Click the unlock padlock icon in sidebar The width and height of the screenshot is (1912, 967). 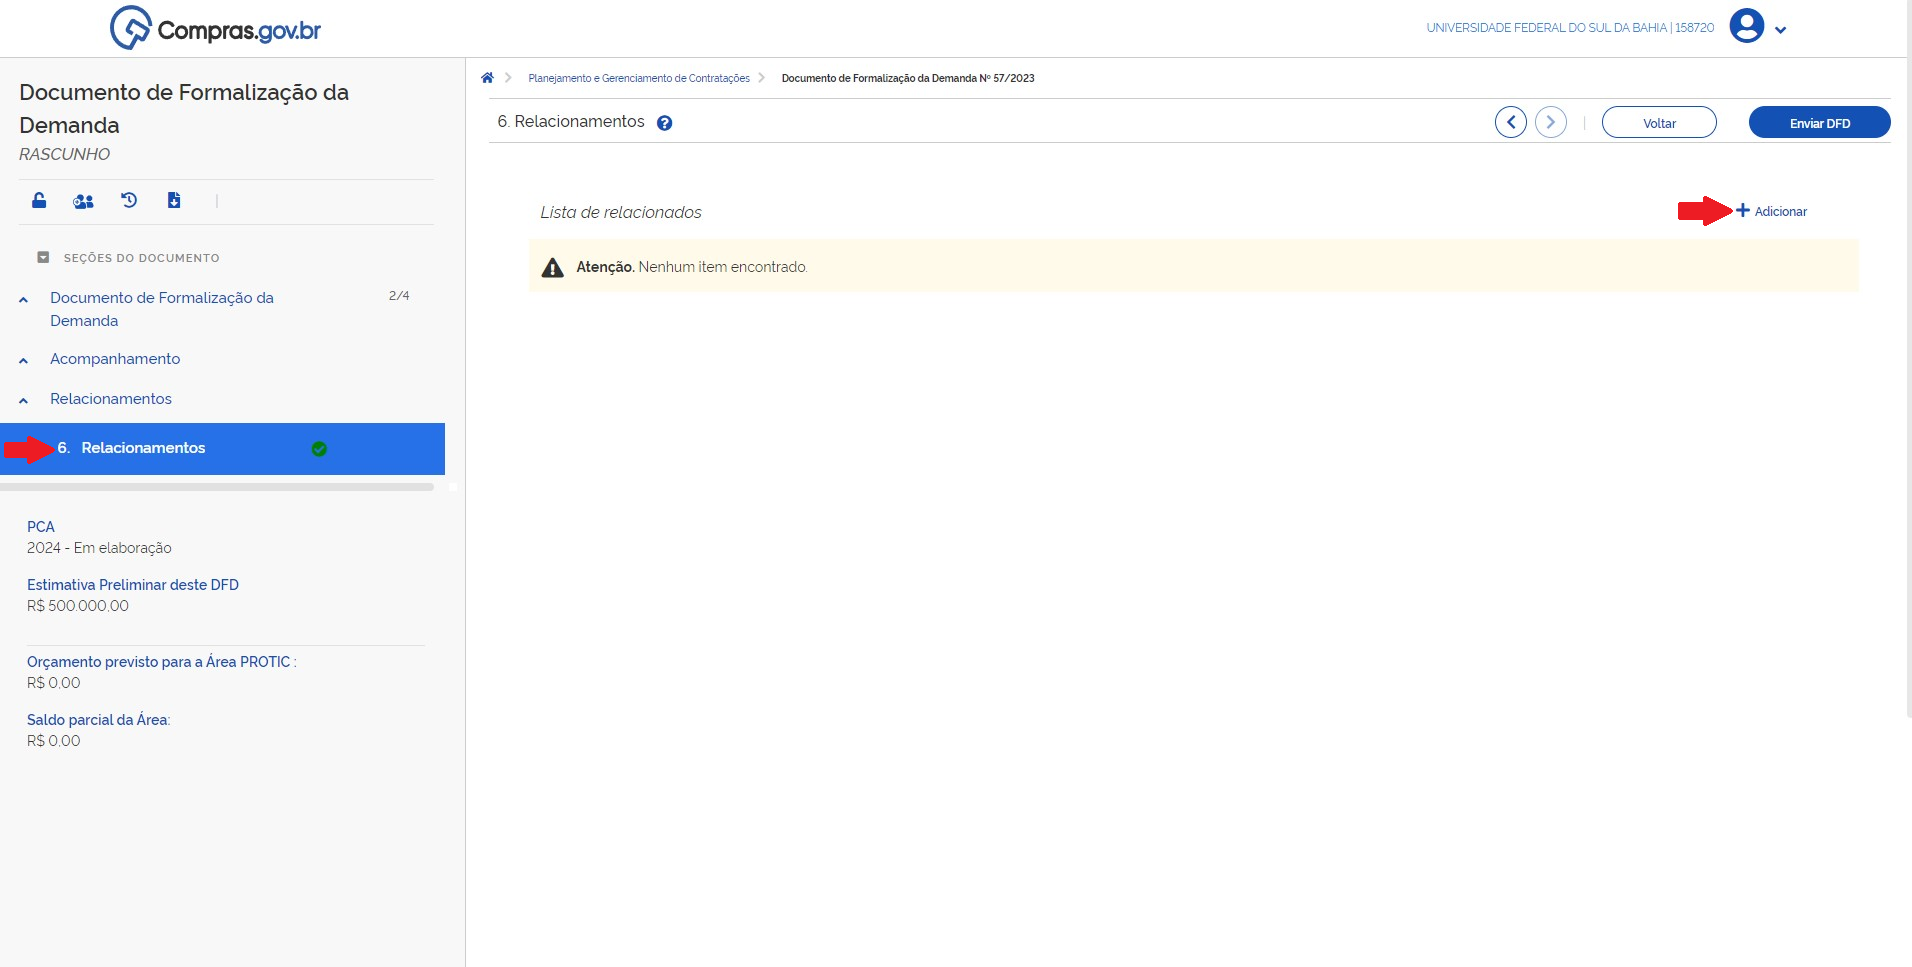[39, 201]
